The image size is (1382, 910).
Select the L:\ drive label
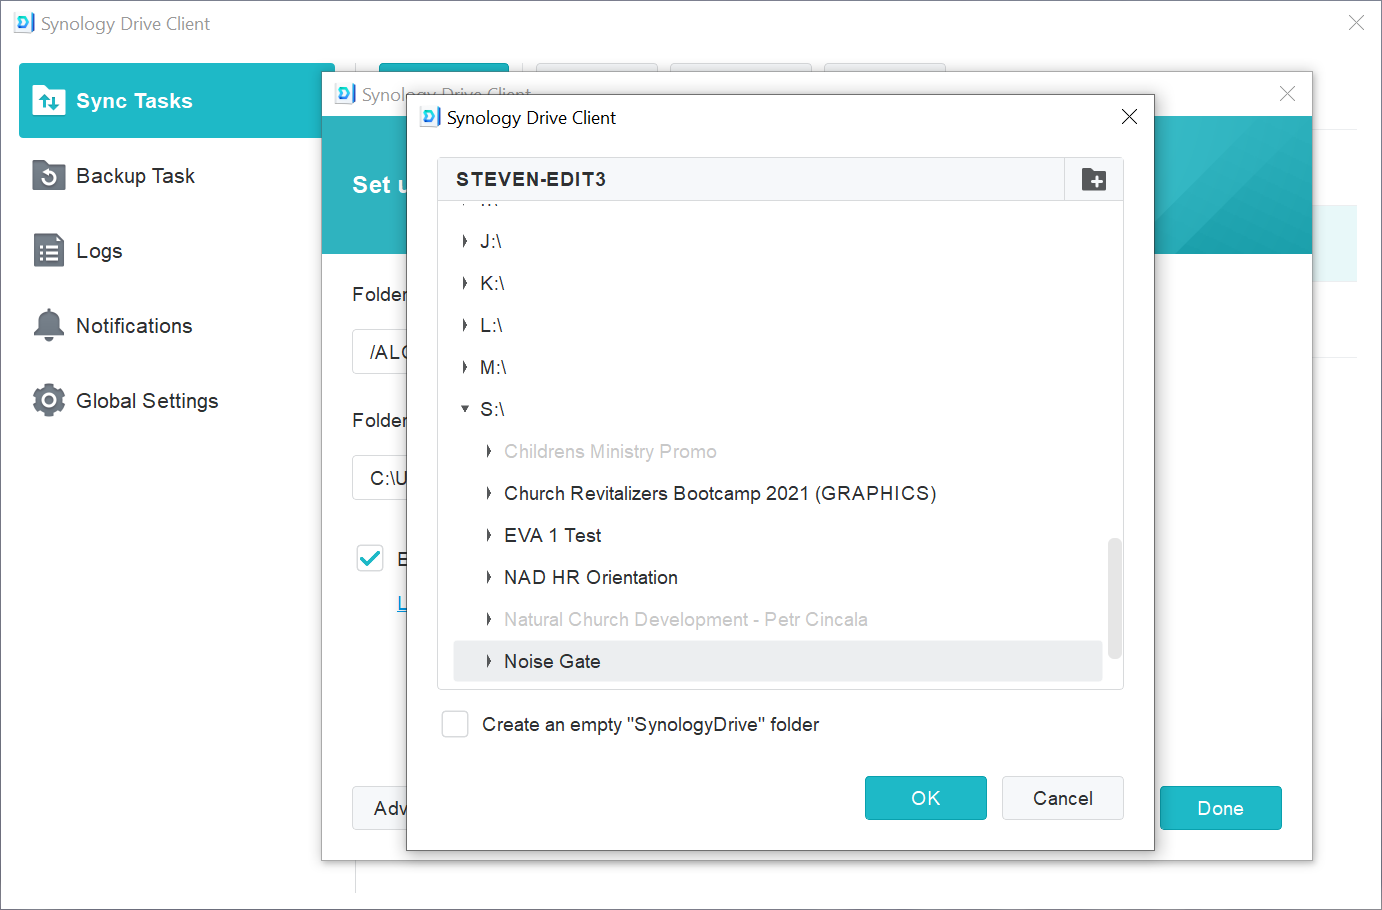(x=491, y=325)
